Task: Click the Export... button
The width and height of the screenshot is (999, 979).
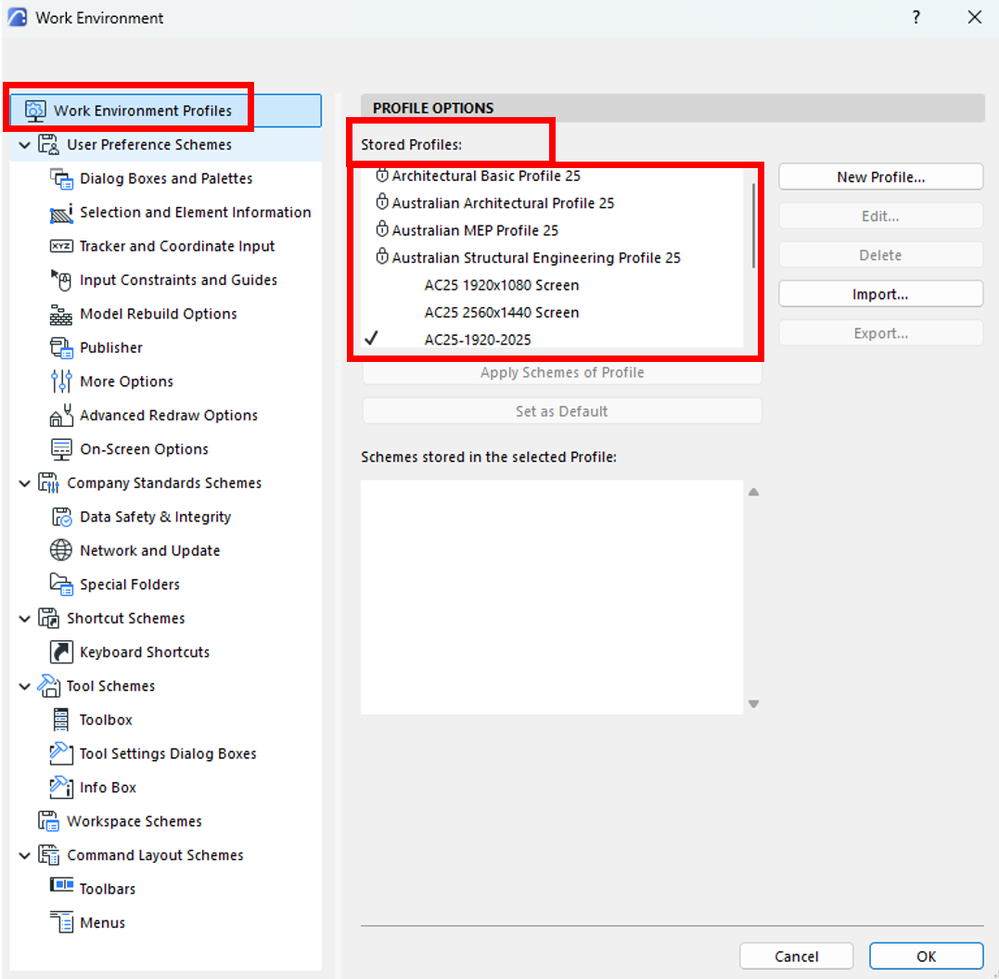Action: [880, 333]
